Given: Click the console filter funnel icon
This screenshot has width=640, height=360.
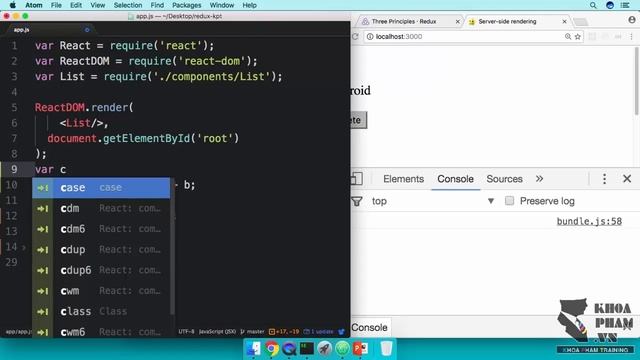Looking at the screenshot, I should 357,201.
